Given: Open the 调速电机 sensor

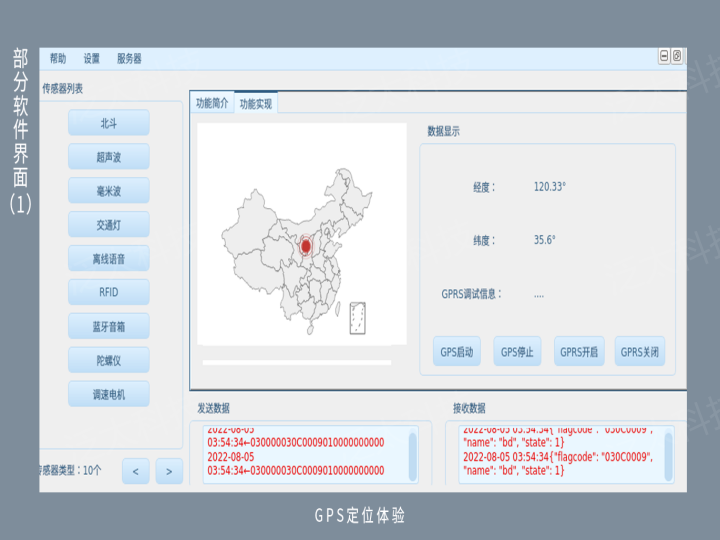Looking at the screenshot, I should pos(109,394).
